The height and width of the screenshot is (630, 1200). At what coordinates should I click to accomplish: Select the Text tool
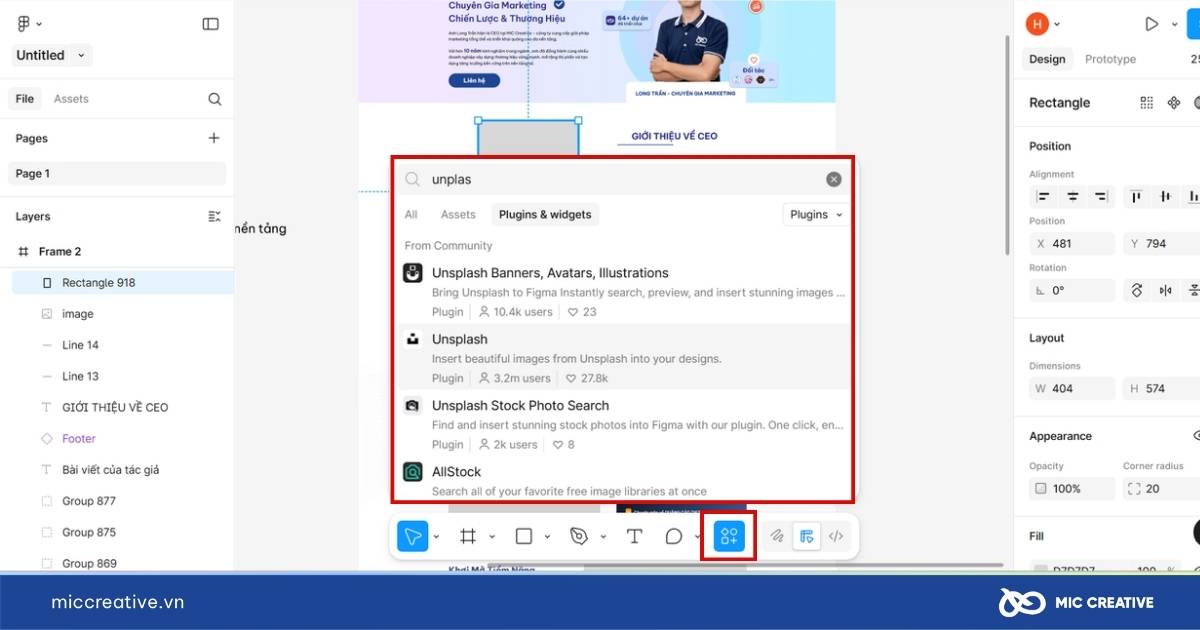pos(634,537)
